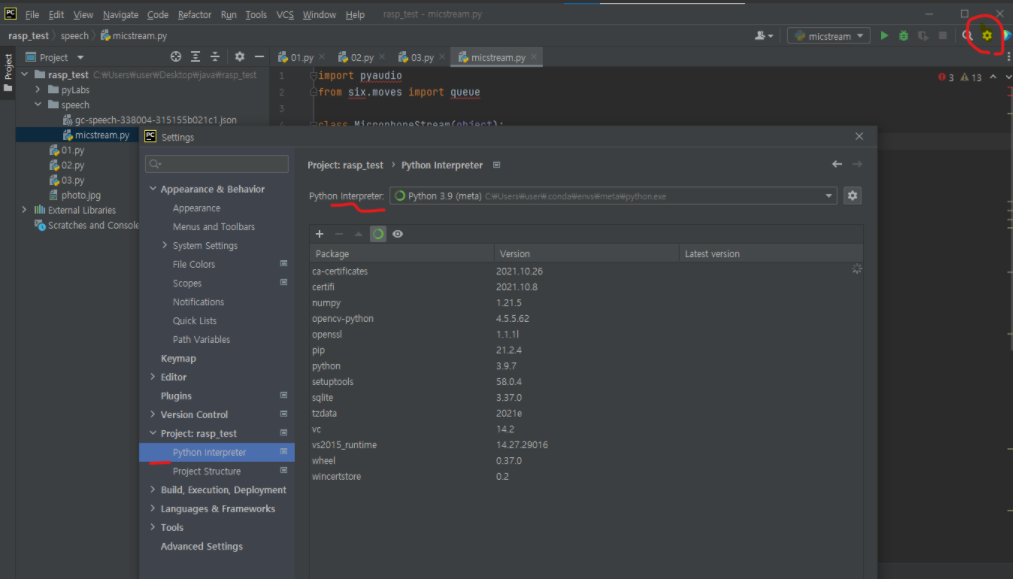Screen dimensions: 1013x579
Task: Collapse speech folder in project tree
Action: coord(37,104)
